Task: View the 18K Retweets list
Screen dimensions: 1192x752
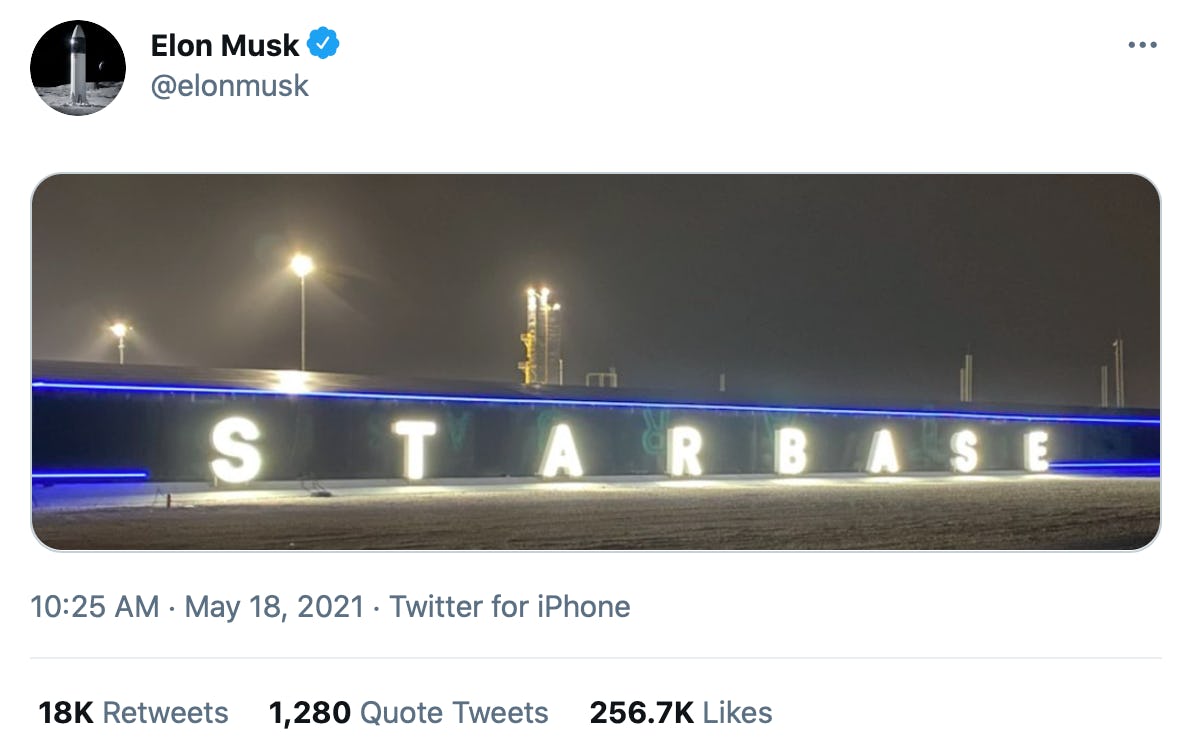Action: 132,713
